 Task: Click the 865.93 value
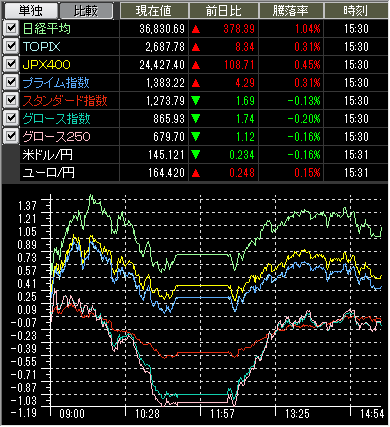[169, 119]
